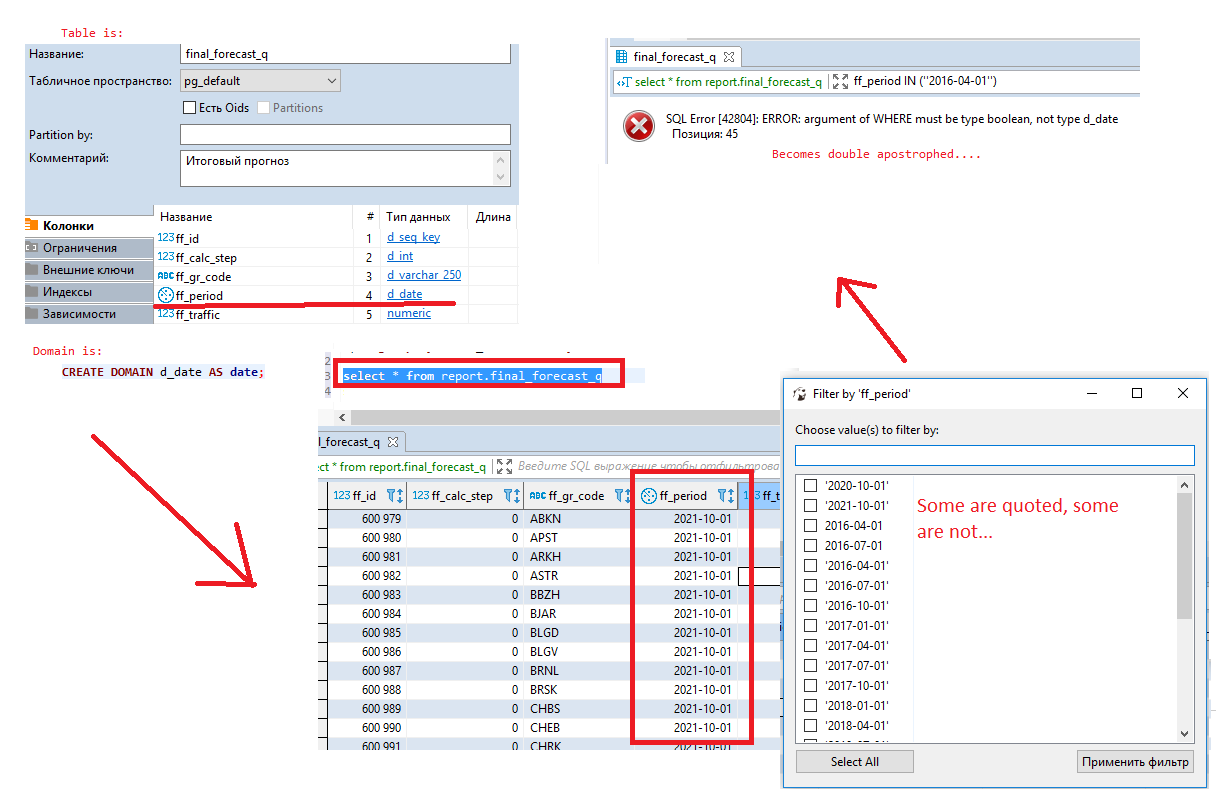Open the d_int data type link
Screen dimensions: 1216x796
click(x=400, y=257)
